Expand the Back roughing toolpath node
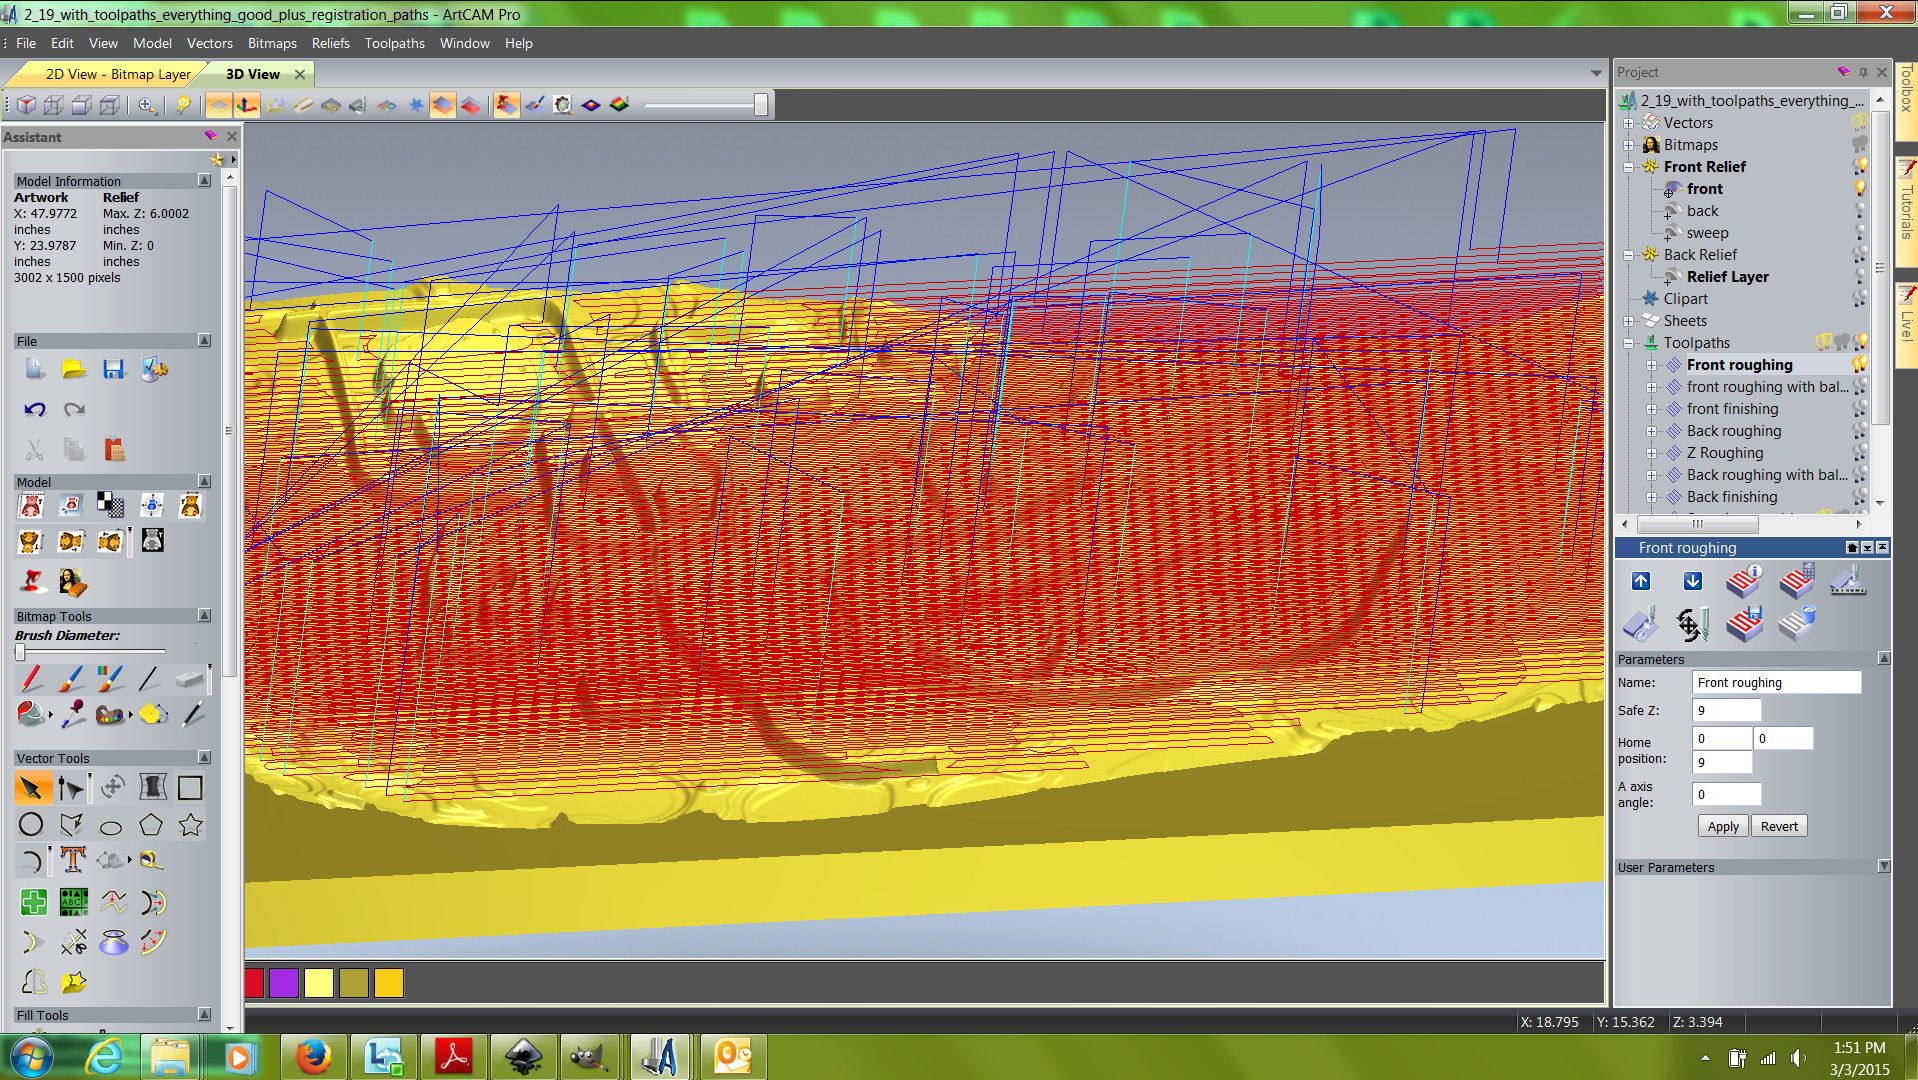Screen dimensions: 1918x1080 coord(1651,431)
